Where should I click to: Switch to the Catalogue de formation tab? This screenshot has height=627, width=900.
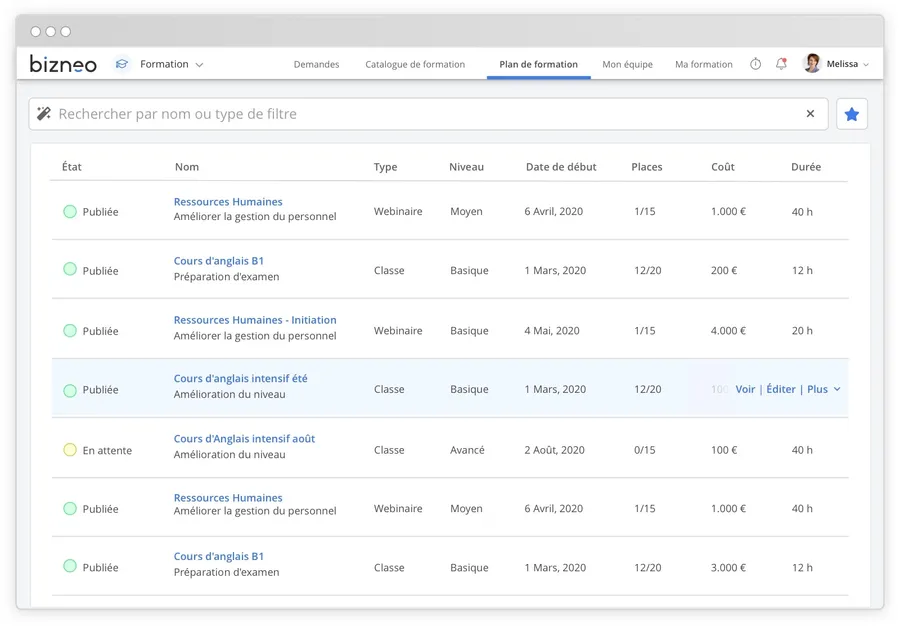point(415,64)
